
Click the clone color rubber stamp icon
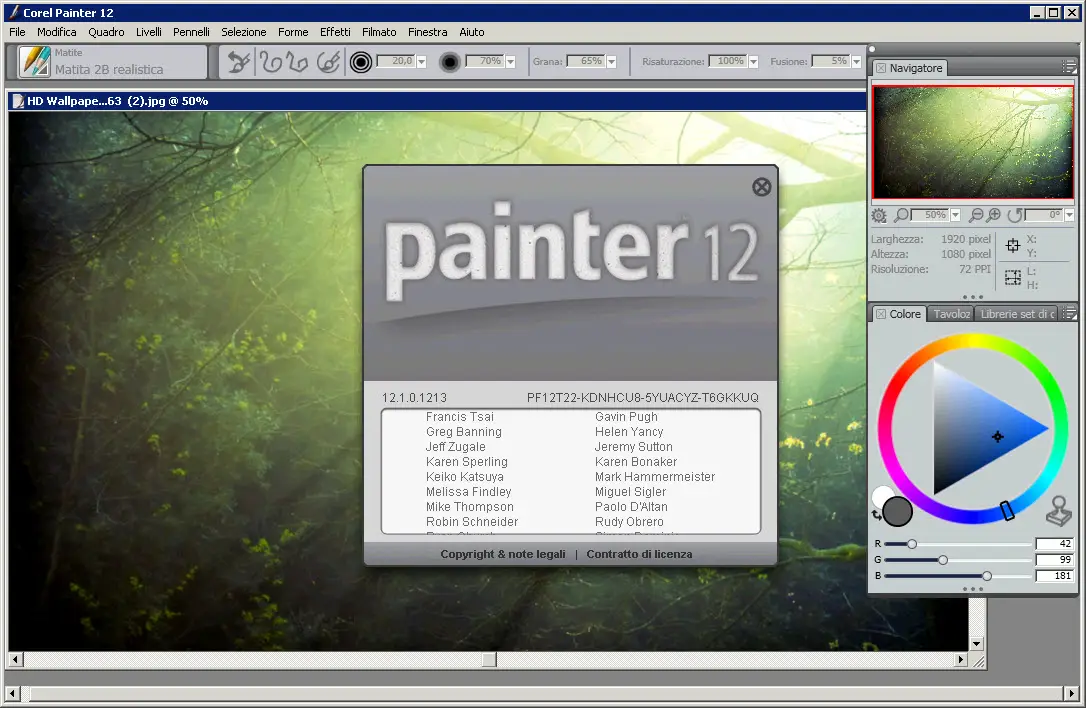(1059, 511)
